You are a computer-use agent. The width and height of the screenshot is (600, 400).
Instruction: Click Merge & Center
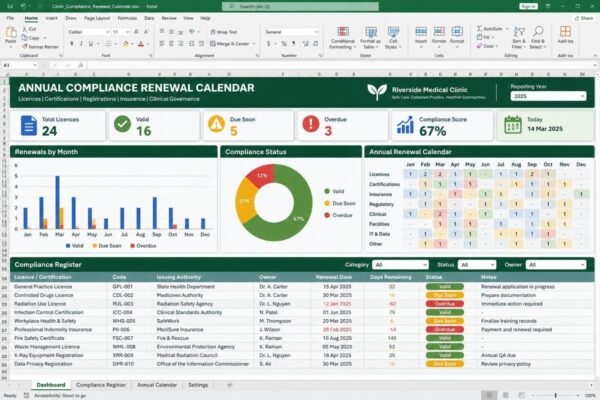tap(230, 44)
